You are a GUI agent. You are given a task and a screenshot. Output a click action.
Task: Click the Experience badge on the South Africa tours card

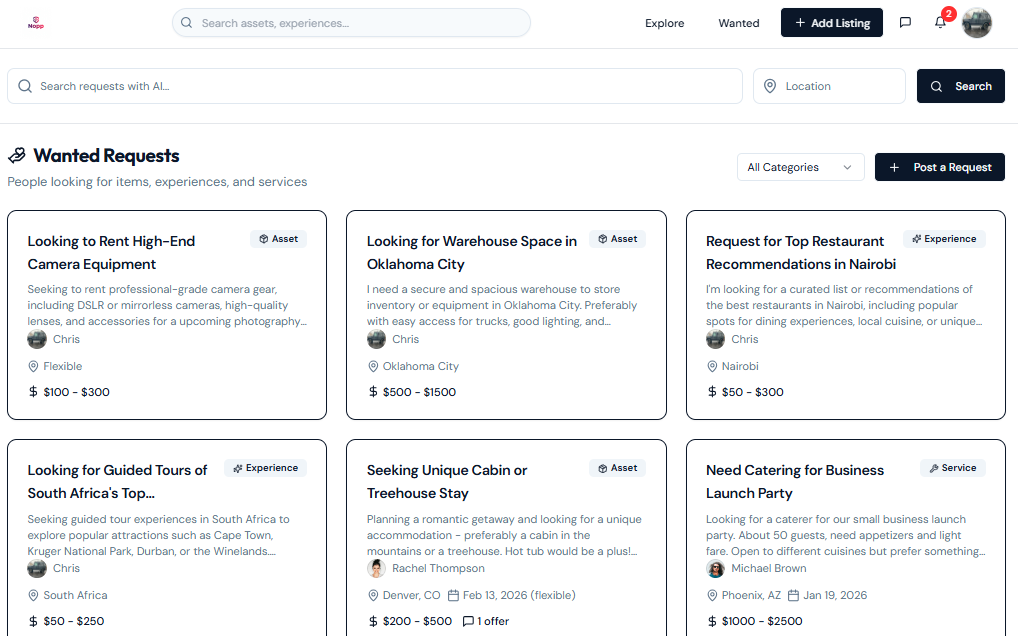pyautogui.click(x=265, y=467)
